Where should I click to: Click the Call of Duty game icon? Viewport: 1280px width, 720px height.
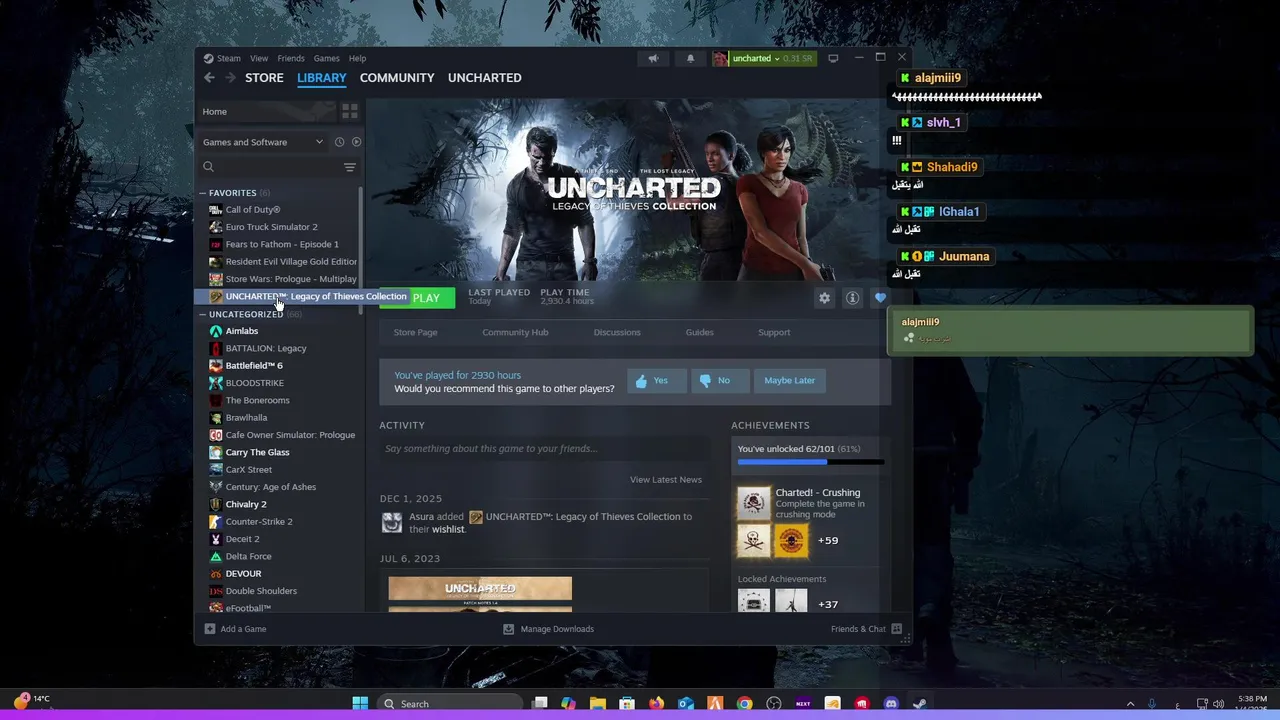[x=216, y=210]
